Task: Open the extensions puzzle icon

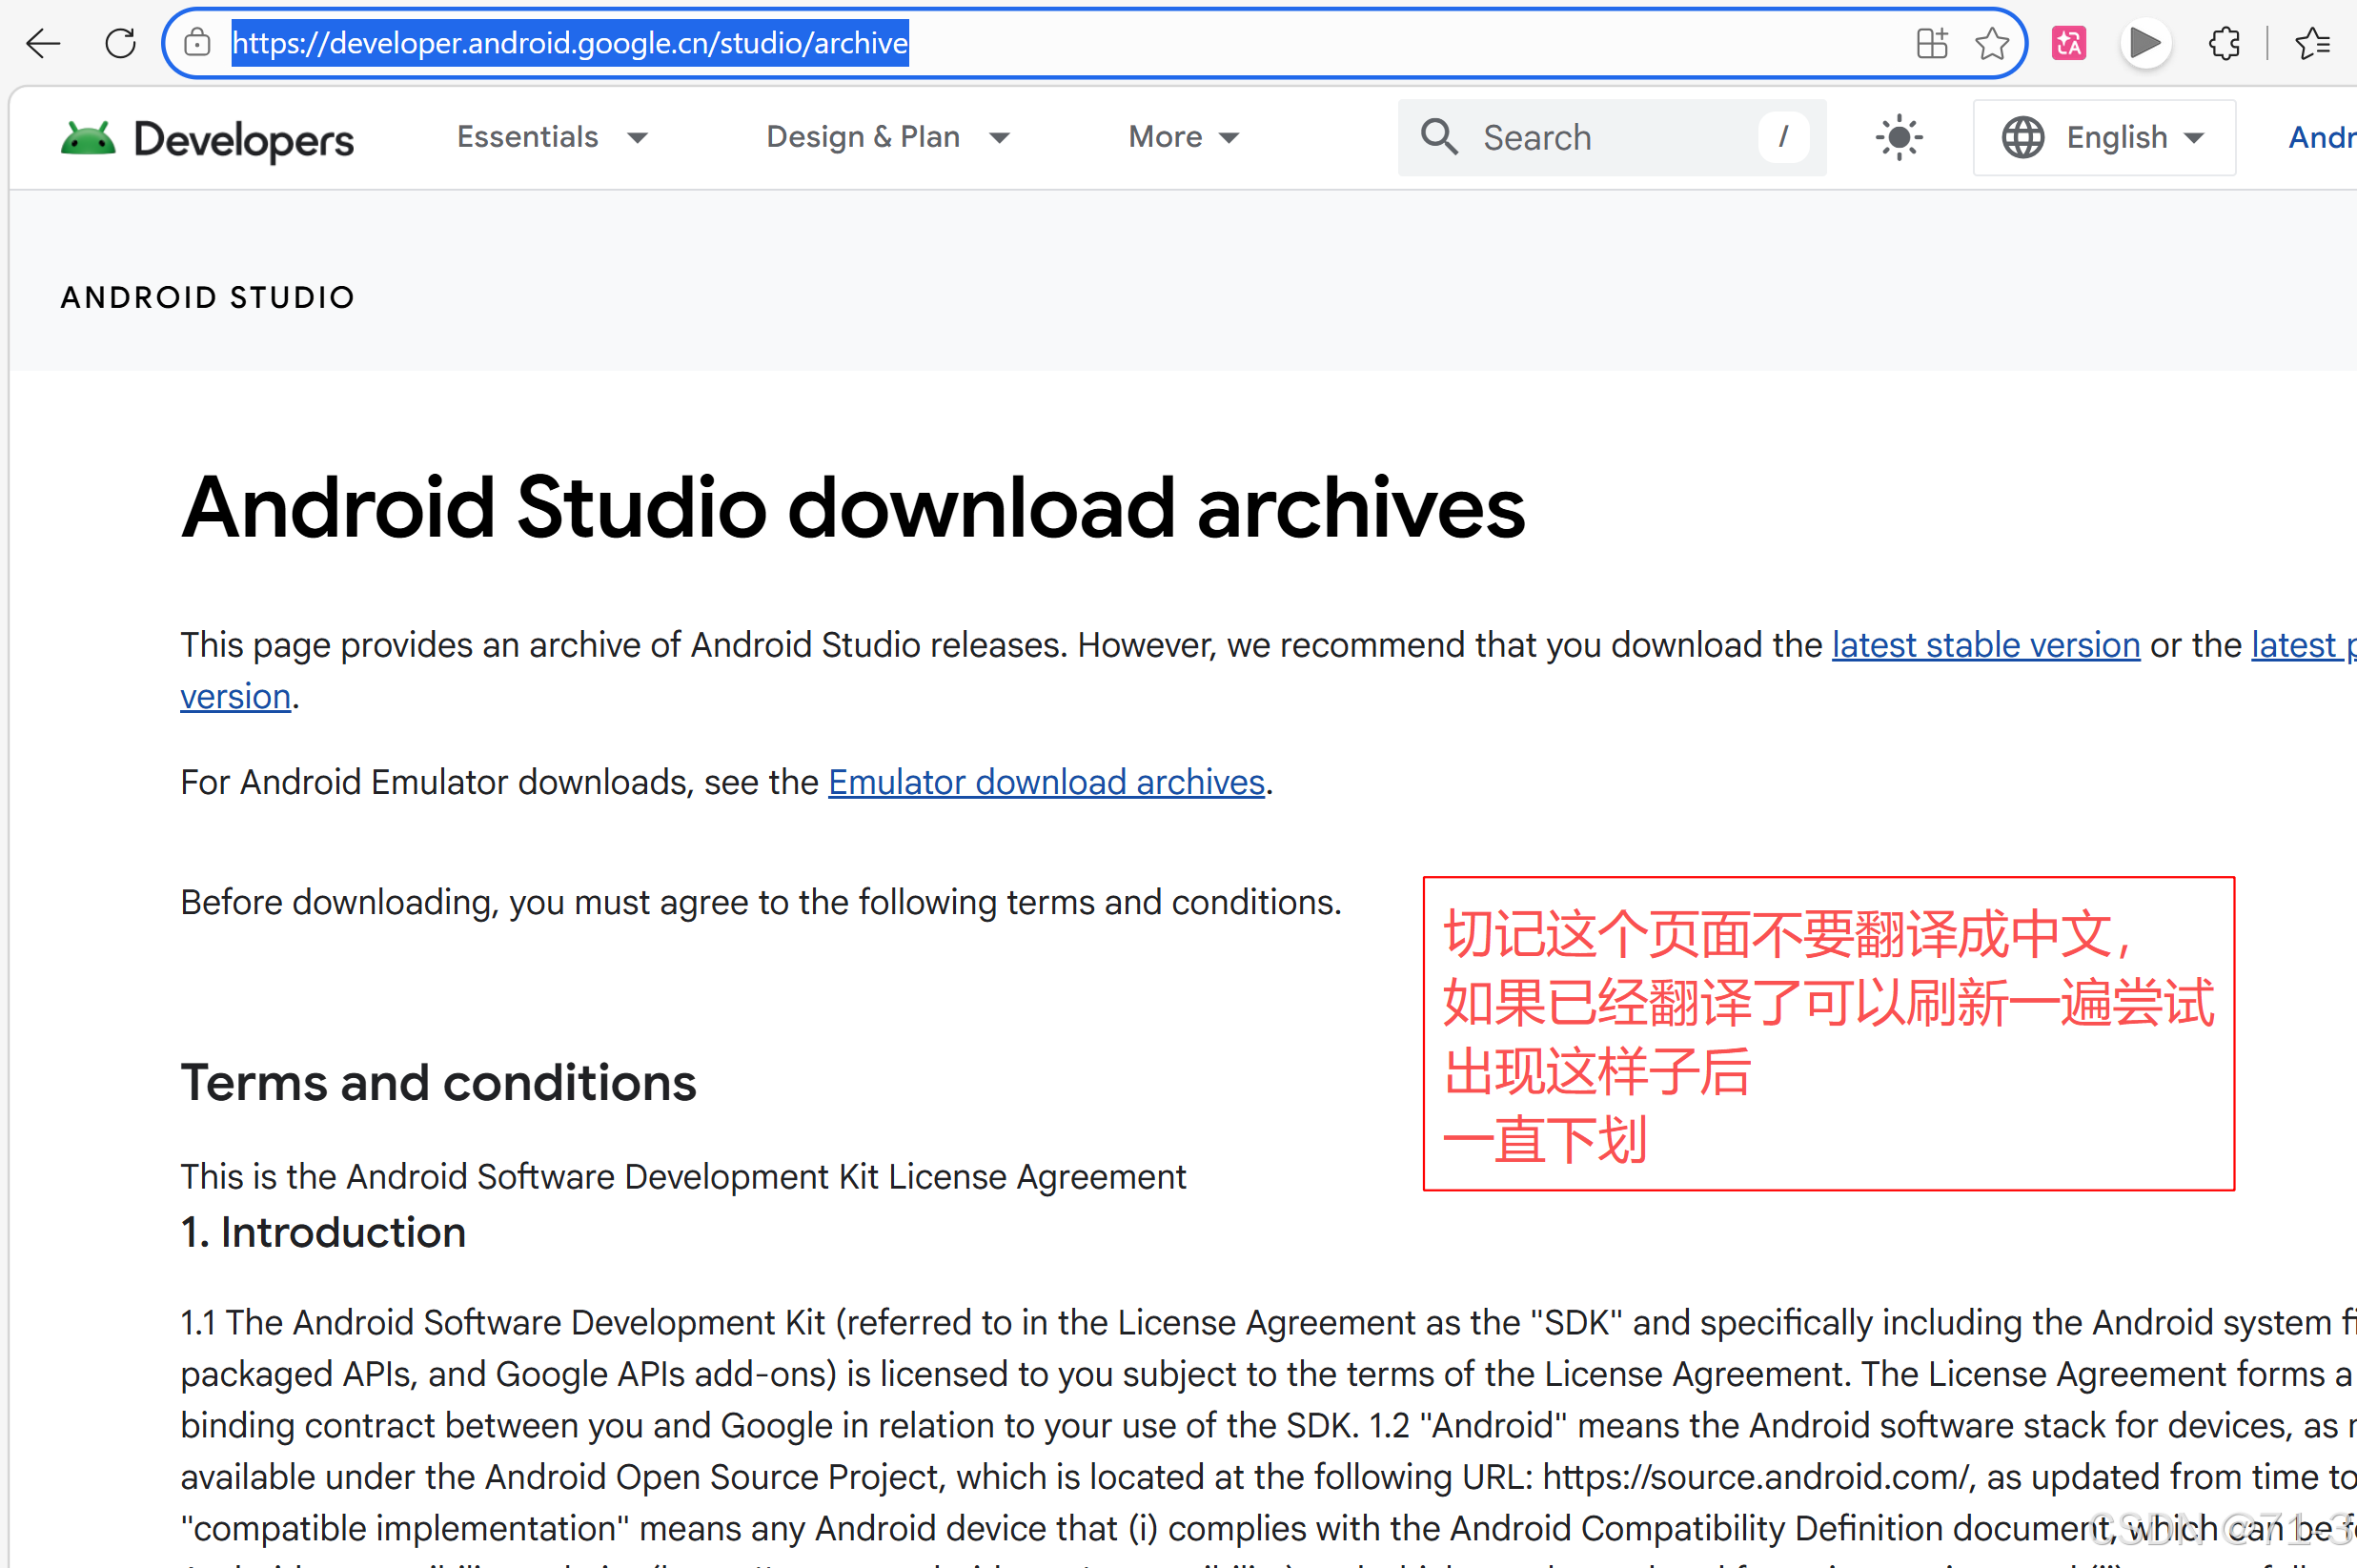Action: (2223, 43)
